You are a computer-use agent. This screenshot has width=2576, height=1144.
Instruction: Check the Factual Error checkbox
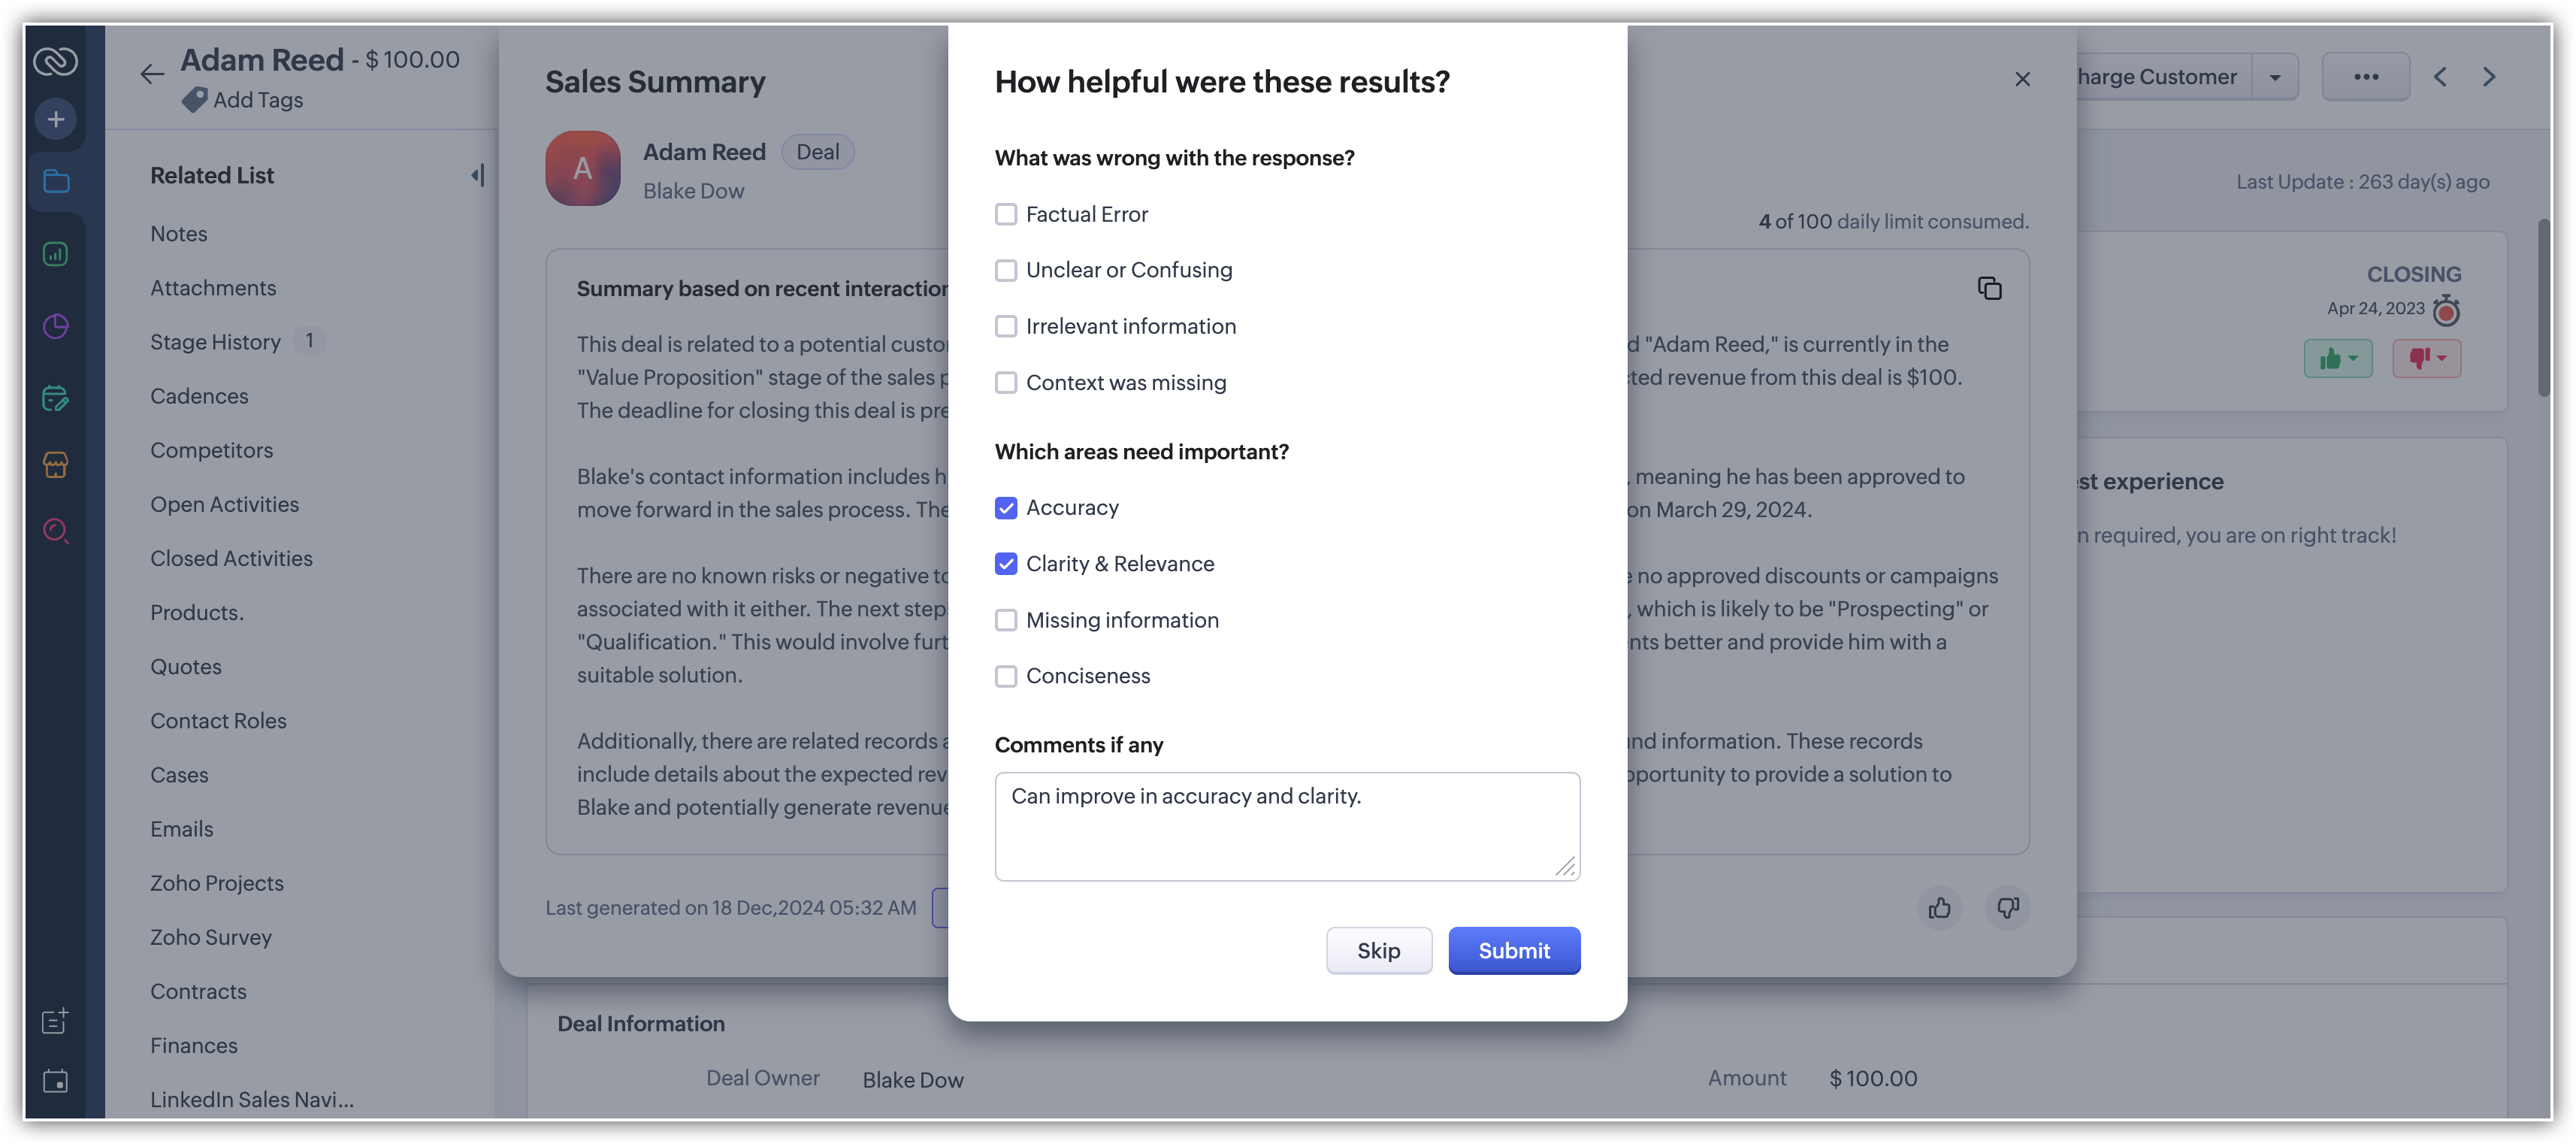click(1006, 214)
